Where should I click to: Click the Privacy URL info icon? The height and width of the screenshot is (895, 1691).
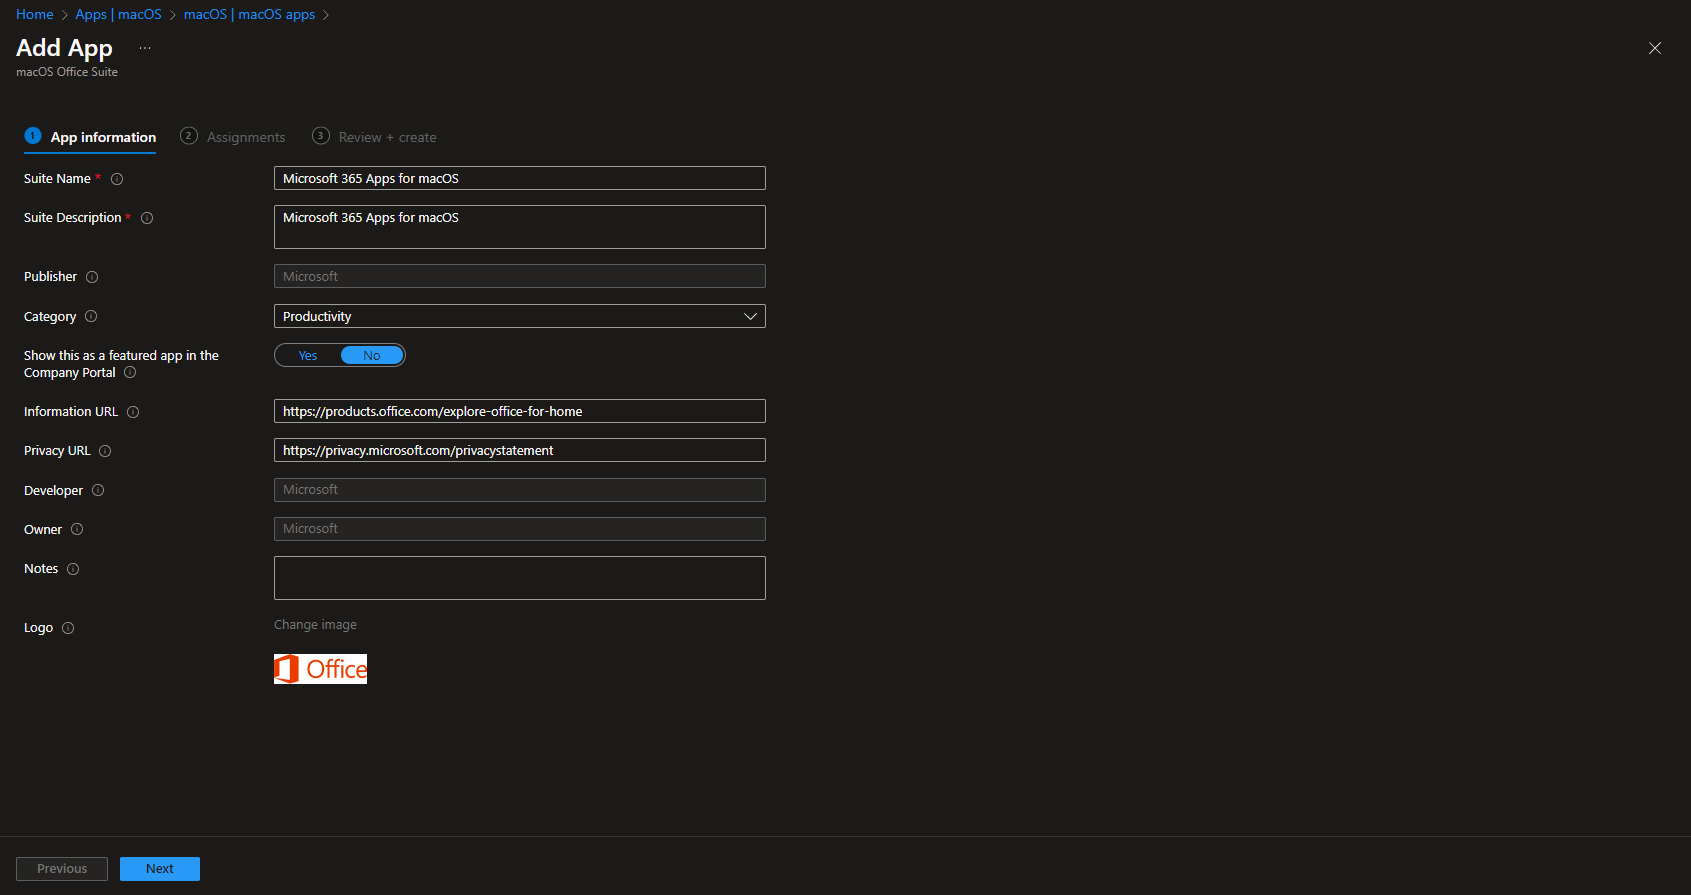coord(105,451)
